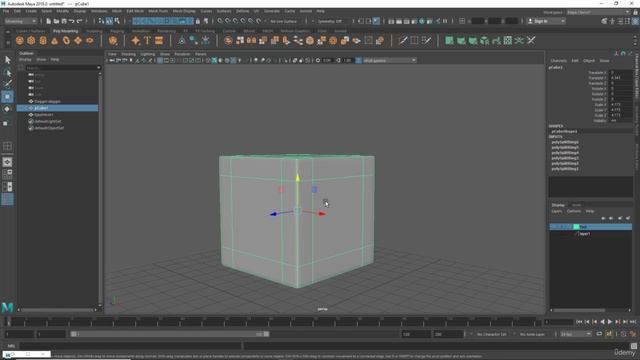Open the UV Editor shelf icon

507,40
